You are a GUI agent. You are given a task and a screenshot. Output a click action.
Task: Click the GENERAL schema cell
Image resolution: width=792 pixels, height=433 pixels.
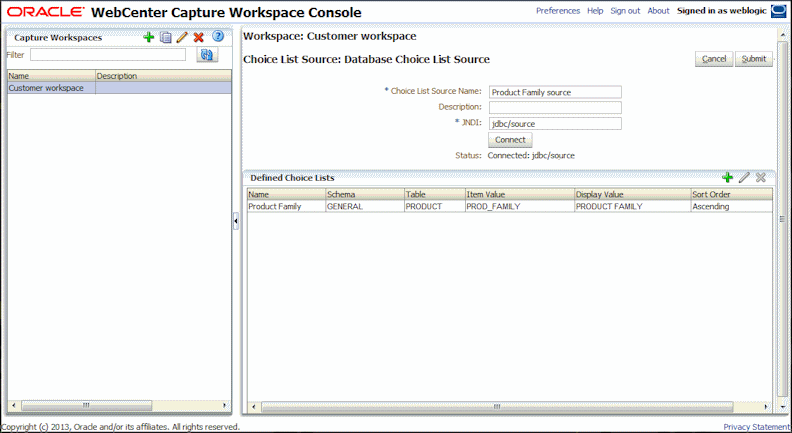(365, 207)
